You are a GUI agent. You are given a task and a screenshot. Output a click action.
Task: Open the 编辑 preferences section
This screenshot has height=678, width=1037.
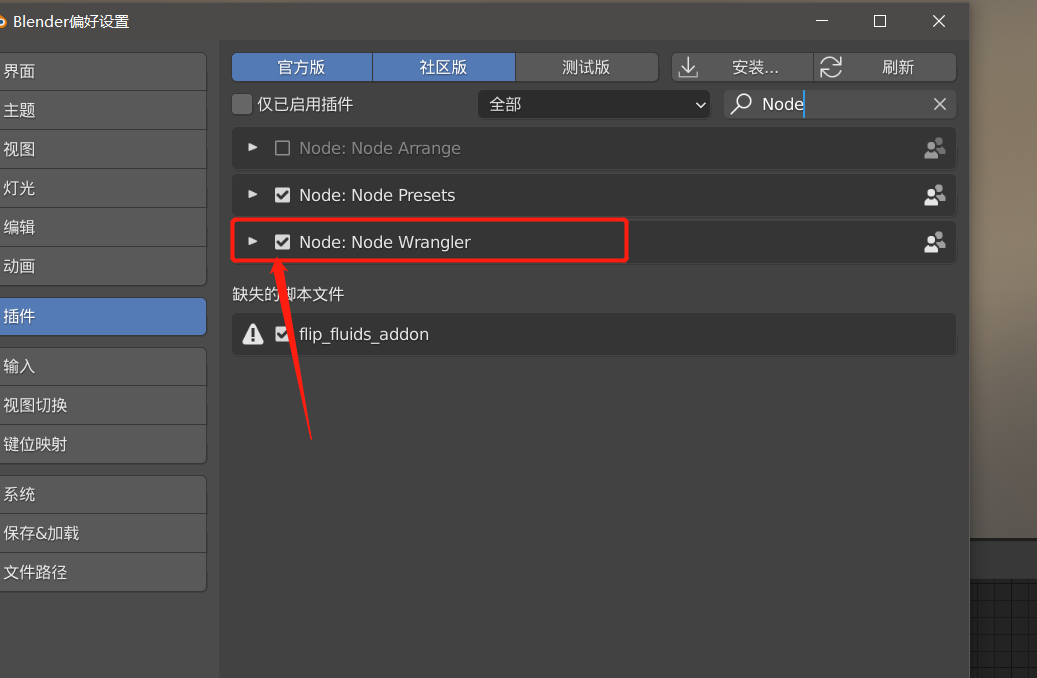point(103,228)
